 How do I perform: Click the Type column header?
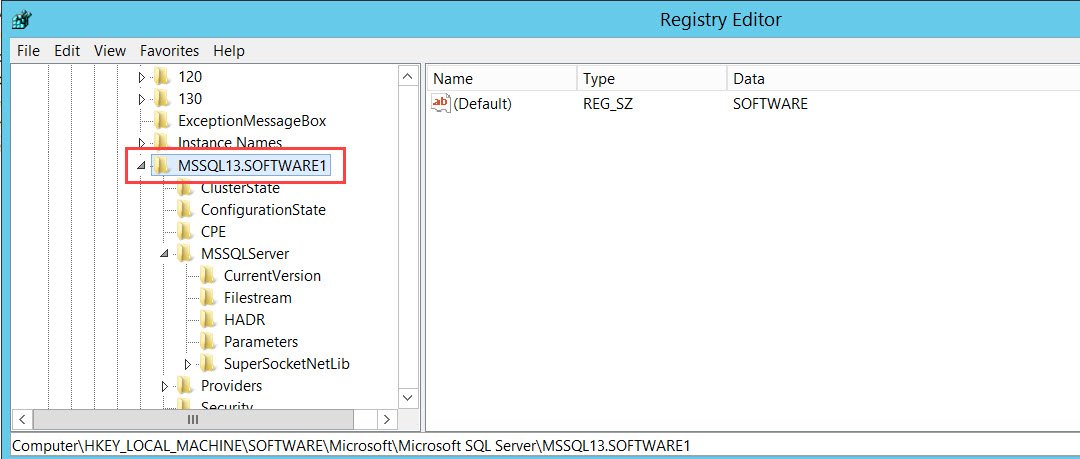point(652,79)
